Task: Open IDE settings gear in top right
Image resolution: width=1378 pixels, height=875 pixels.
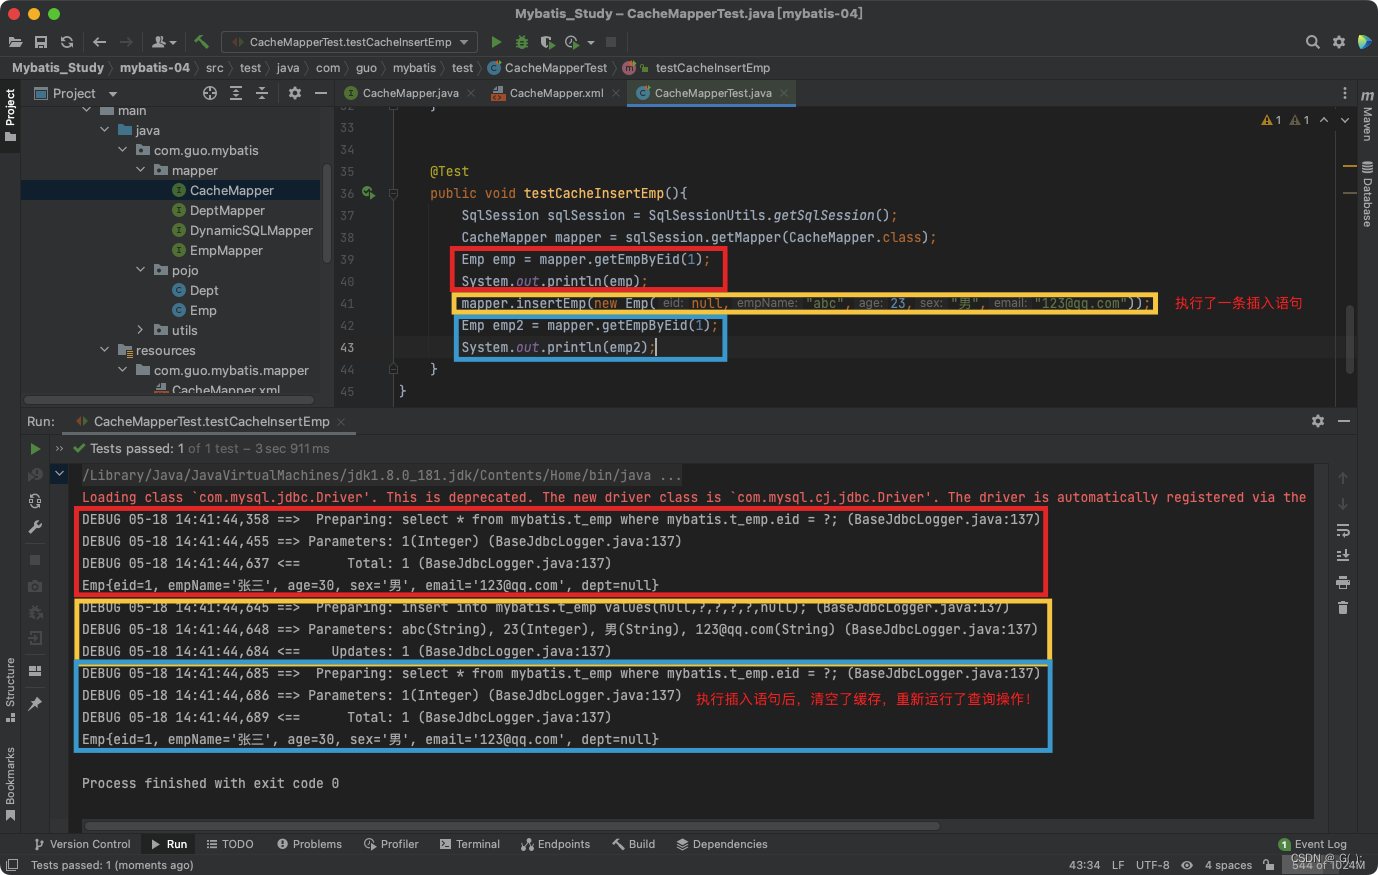Action: coord(1339,42)
